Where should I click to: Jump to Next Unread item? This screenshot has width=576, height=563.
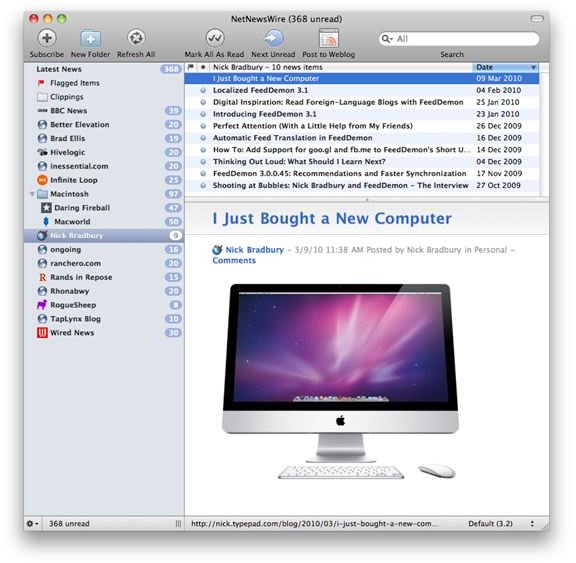click(273, 38)
